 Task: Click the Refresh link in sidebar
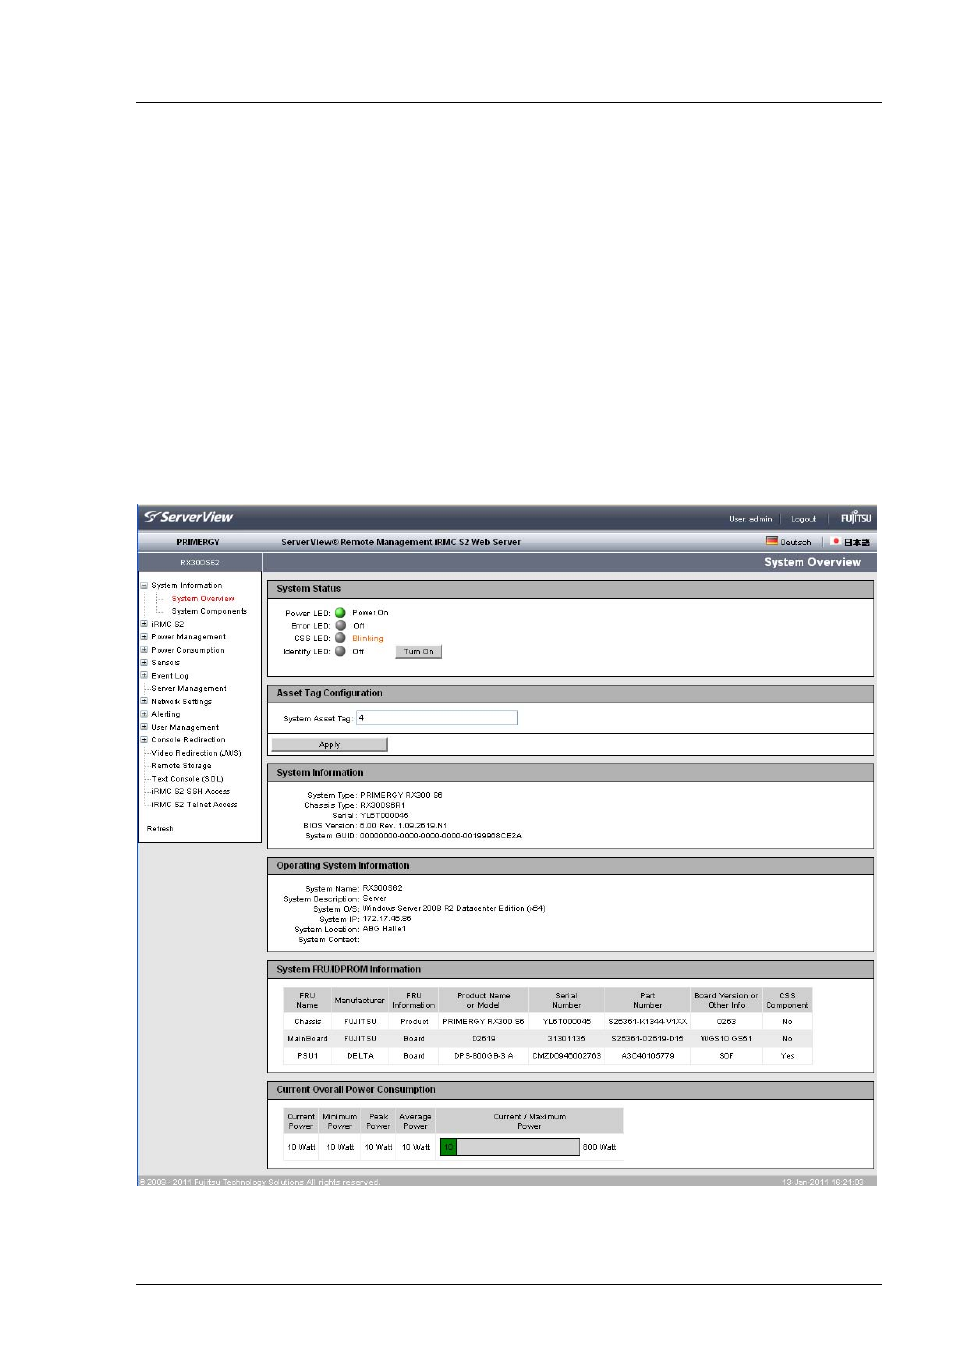pos(160,829)
